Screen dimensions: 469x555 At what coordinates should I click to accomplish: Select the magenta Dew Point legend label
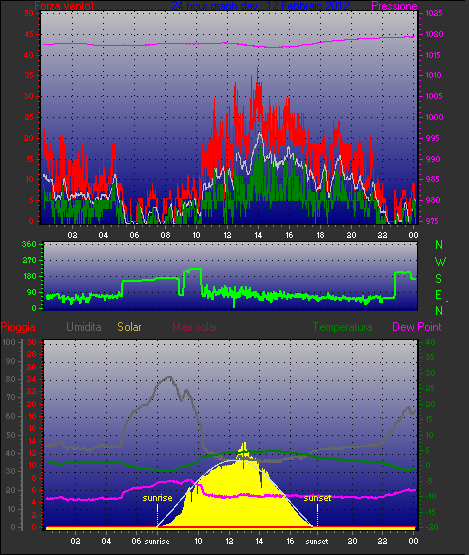[417, 327]
